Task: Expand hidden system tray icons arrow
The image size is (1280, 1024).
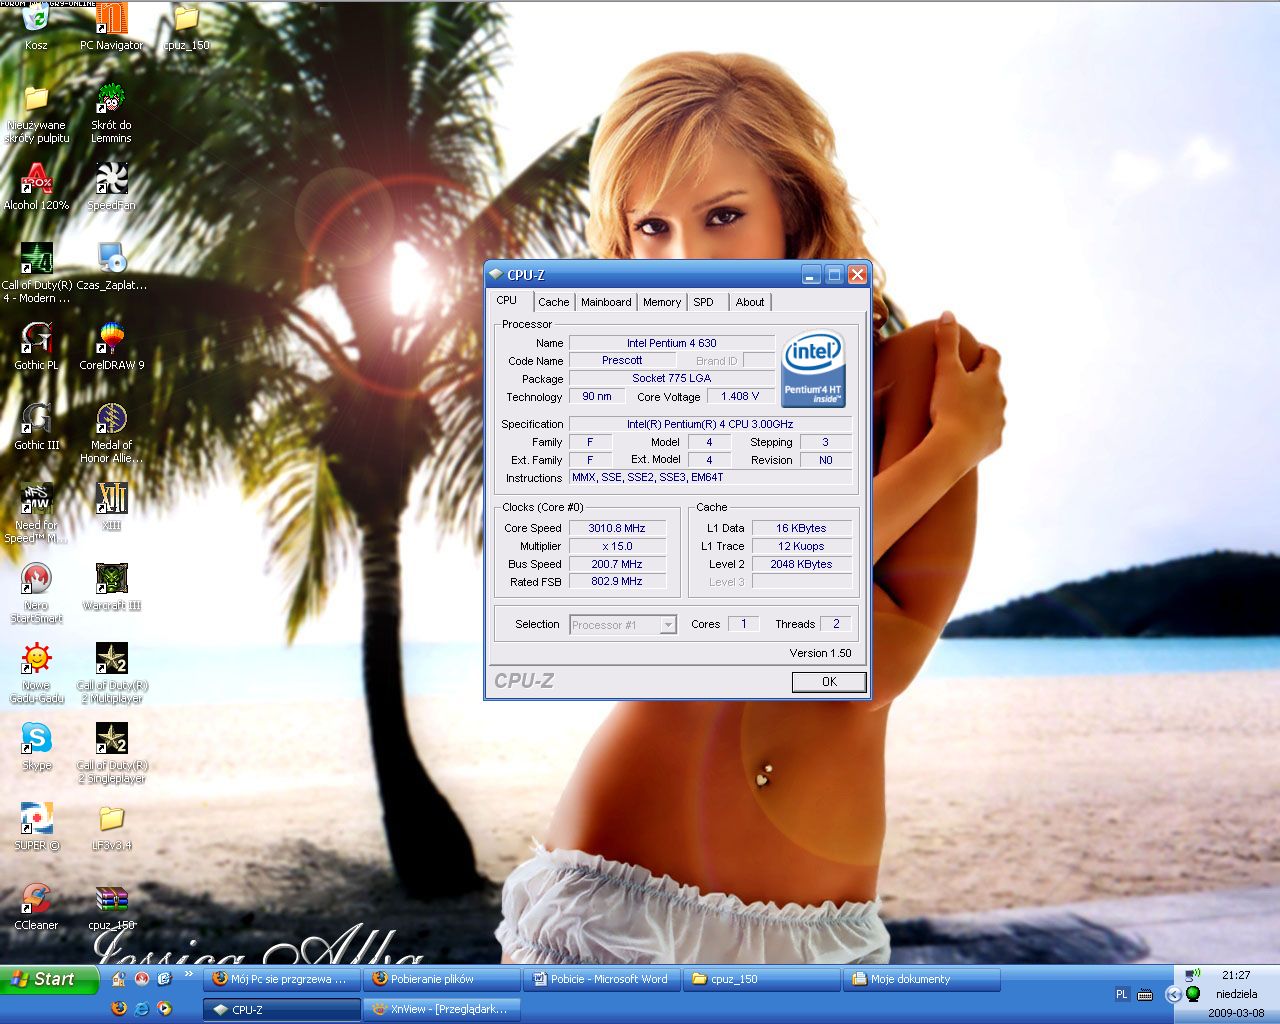Action: point(1174,994)
